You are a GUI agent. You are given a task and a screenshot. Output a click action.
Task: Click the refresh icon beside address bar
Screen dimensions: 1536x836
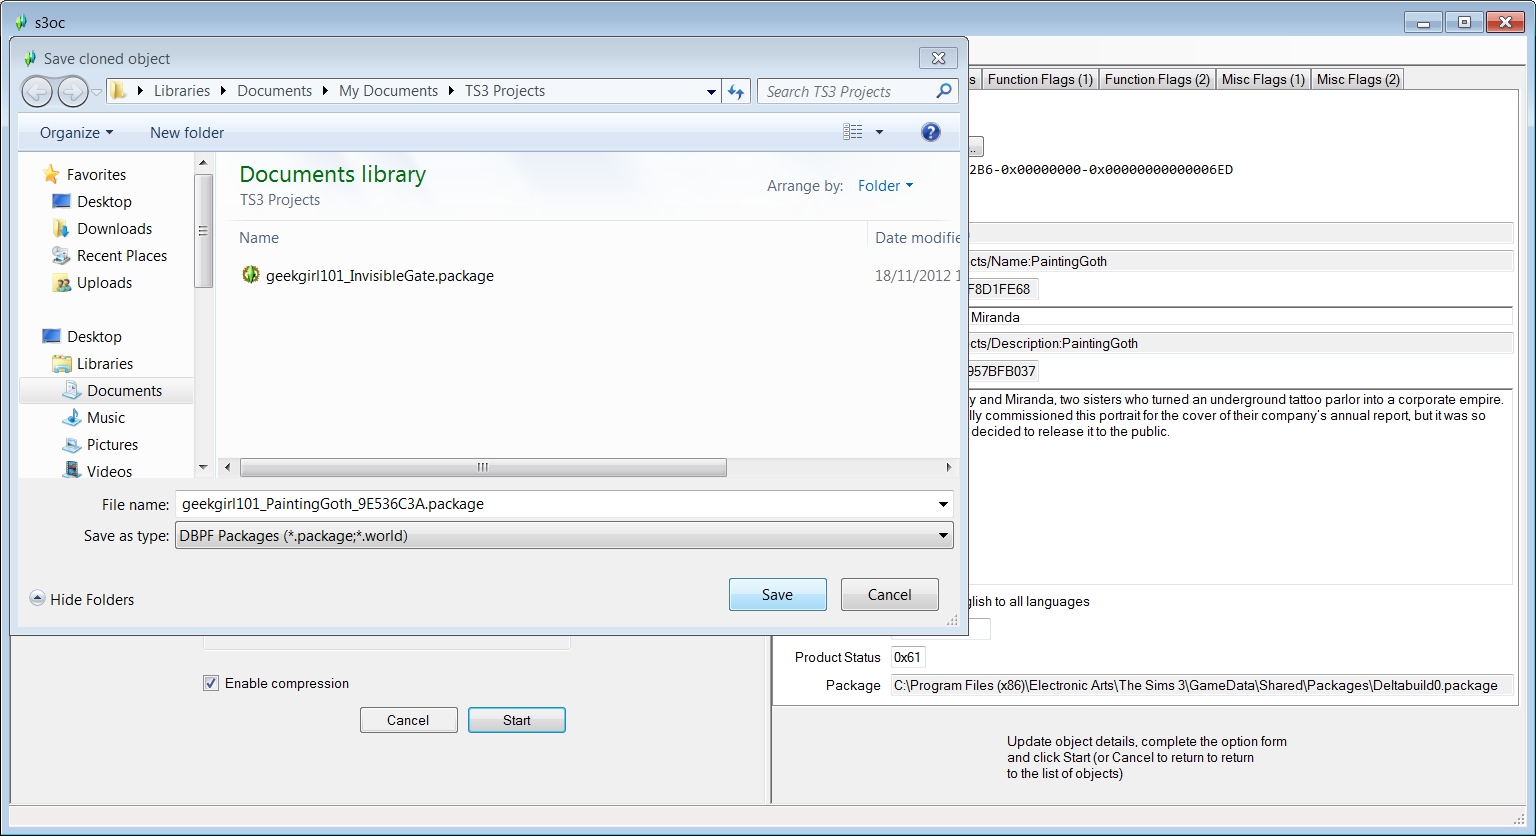tap(736, 92)
